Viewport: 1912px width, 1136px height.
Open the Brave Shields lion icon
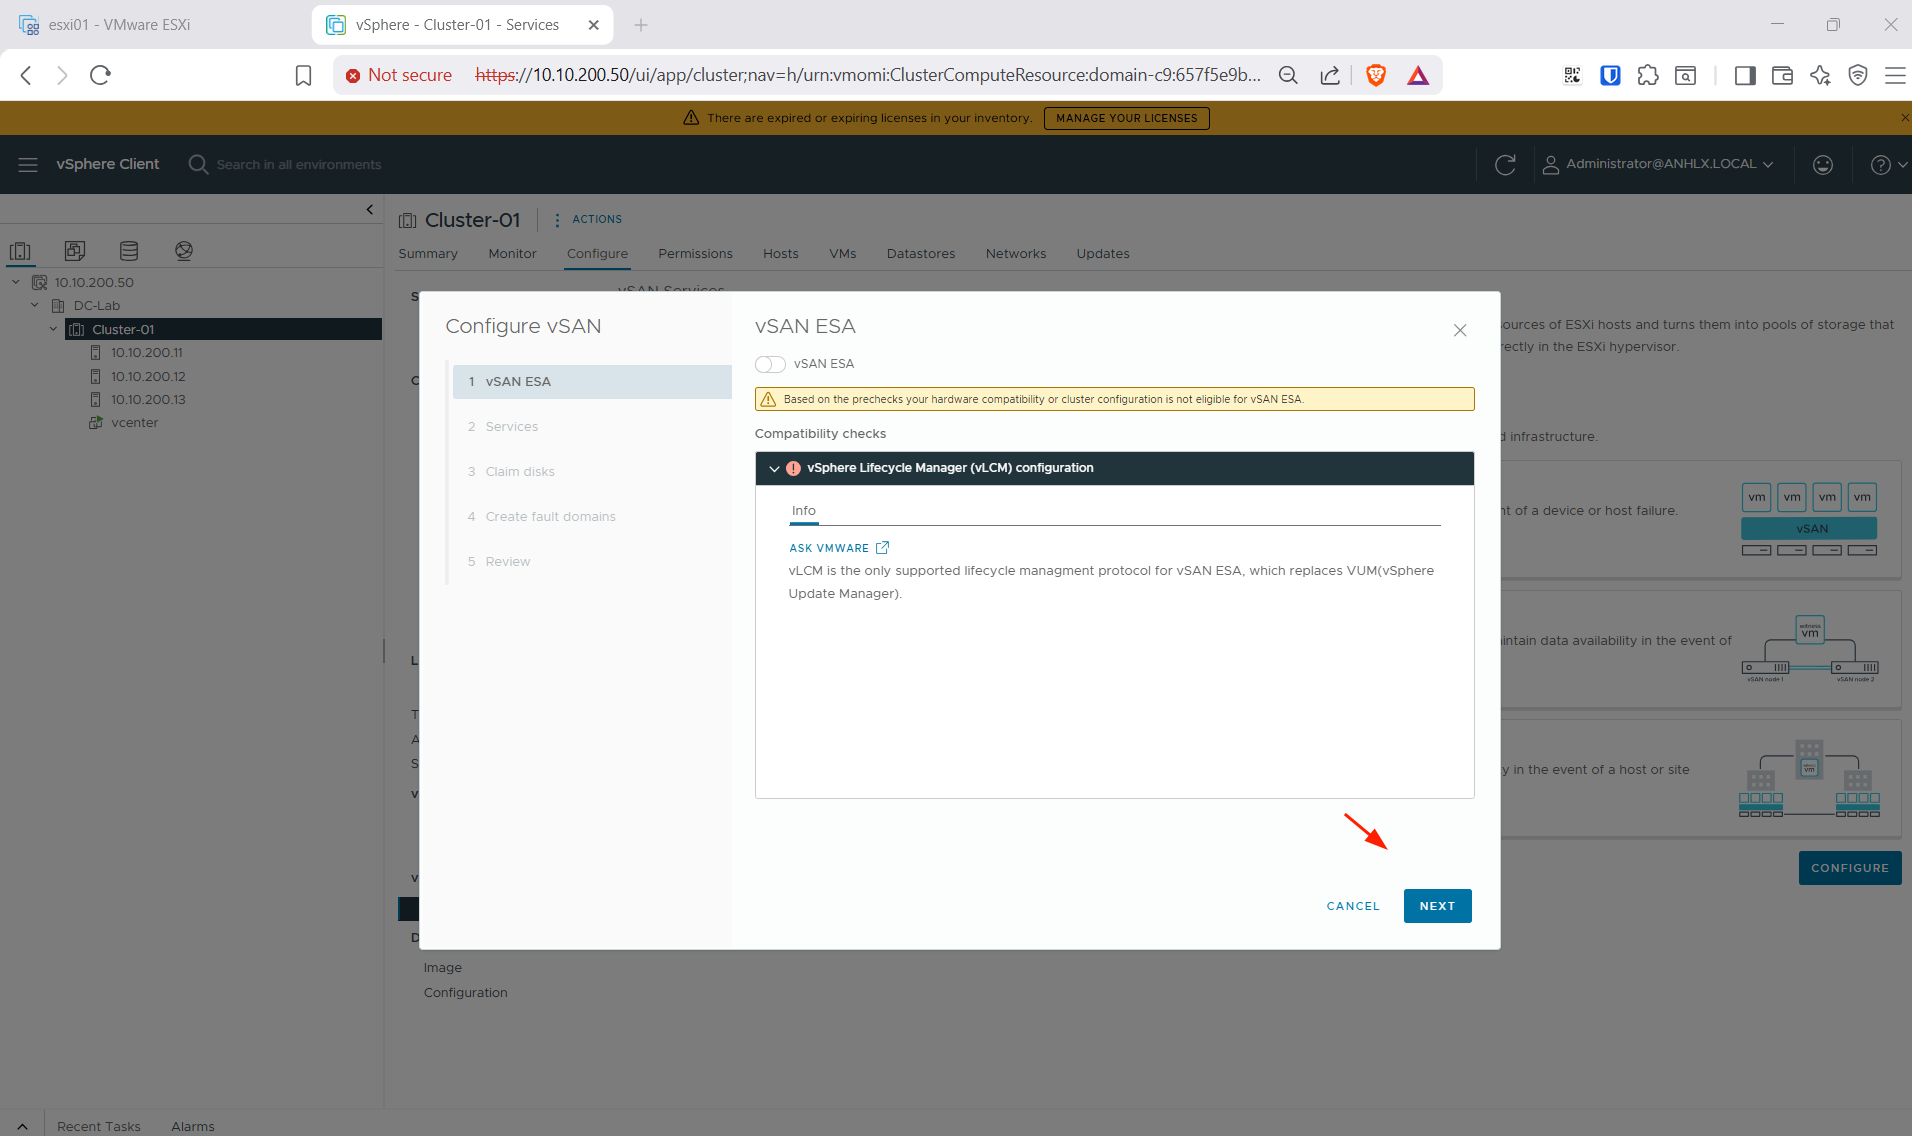1376,75
